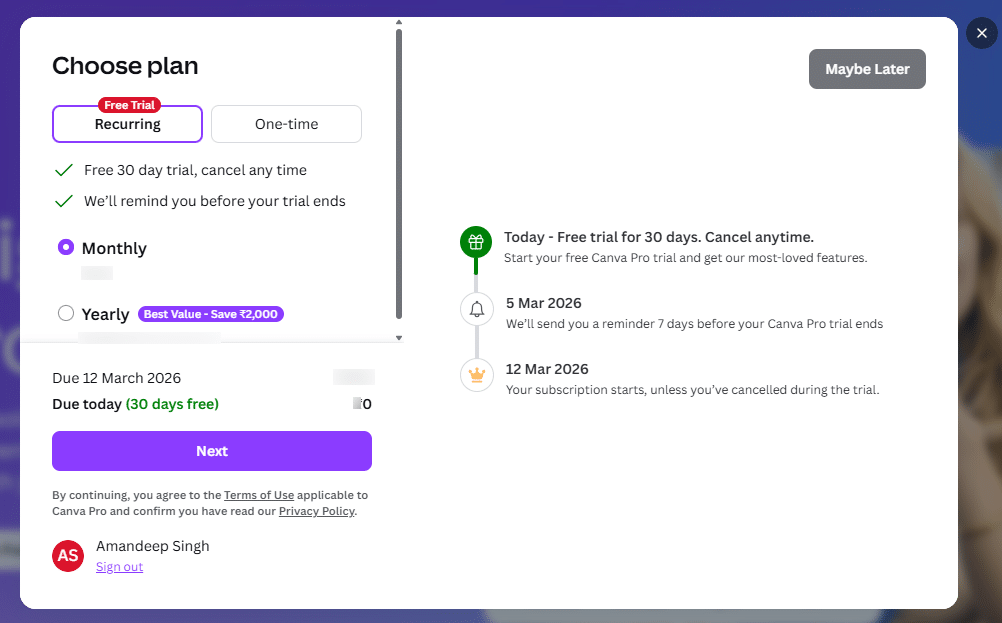Select the Monthly radio option
The width and height of the screenshot is (1002, 623).
pos(66,247)
